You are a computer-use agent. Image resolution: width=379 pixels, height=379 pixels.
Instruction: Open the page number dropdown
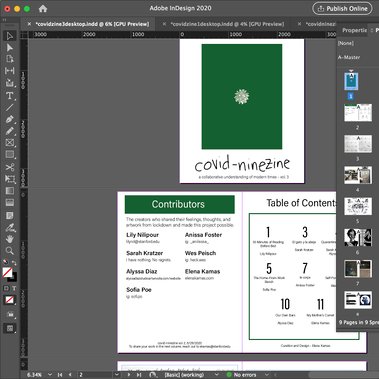coord(117,375)
